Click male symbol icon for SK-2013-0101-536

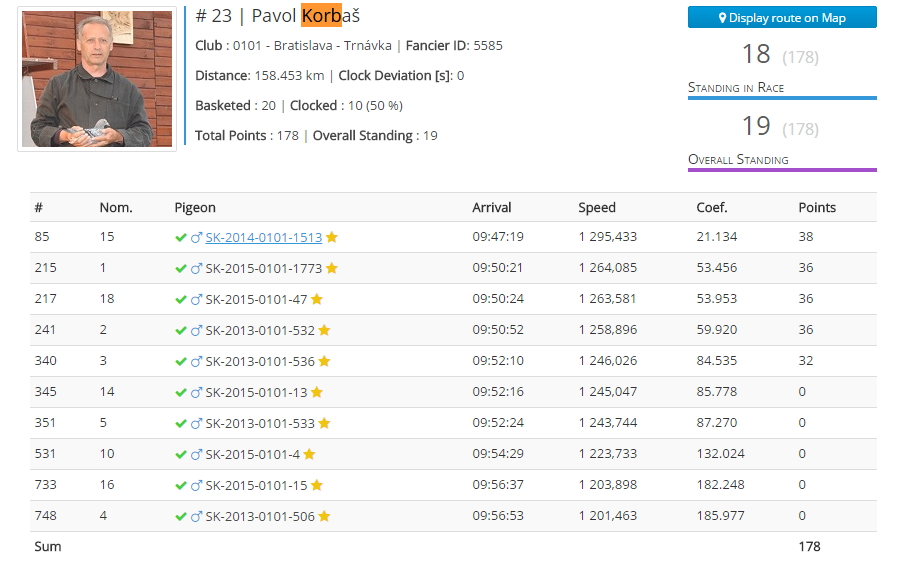tap(196, 362)
